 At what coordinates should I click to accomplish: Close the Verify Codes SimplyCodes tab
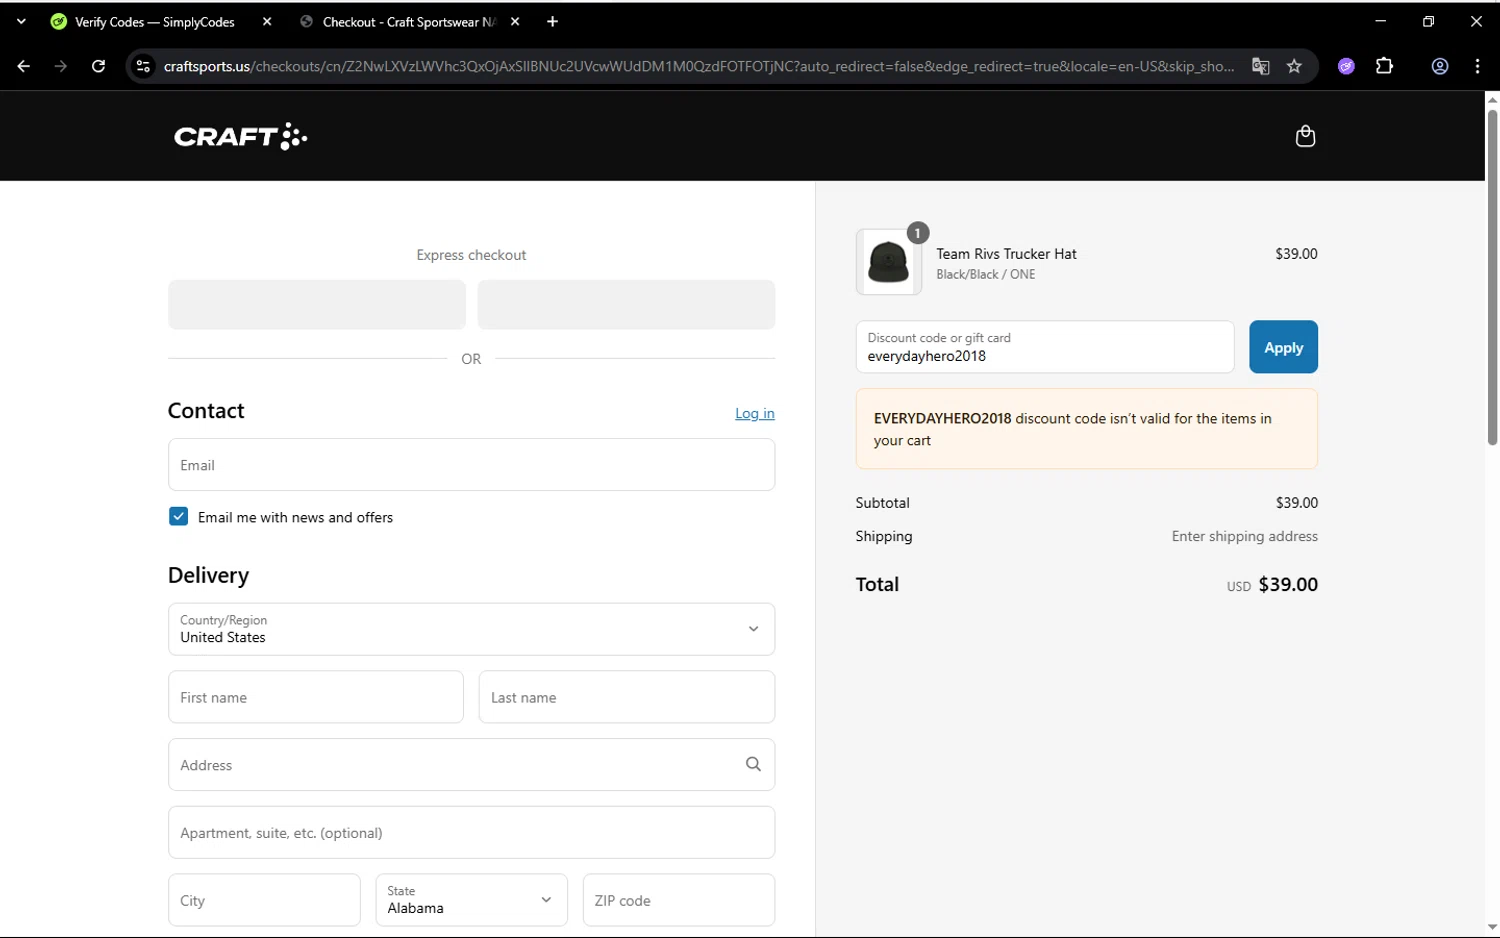coord(267,22)
